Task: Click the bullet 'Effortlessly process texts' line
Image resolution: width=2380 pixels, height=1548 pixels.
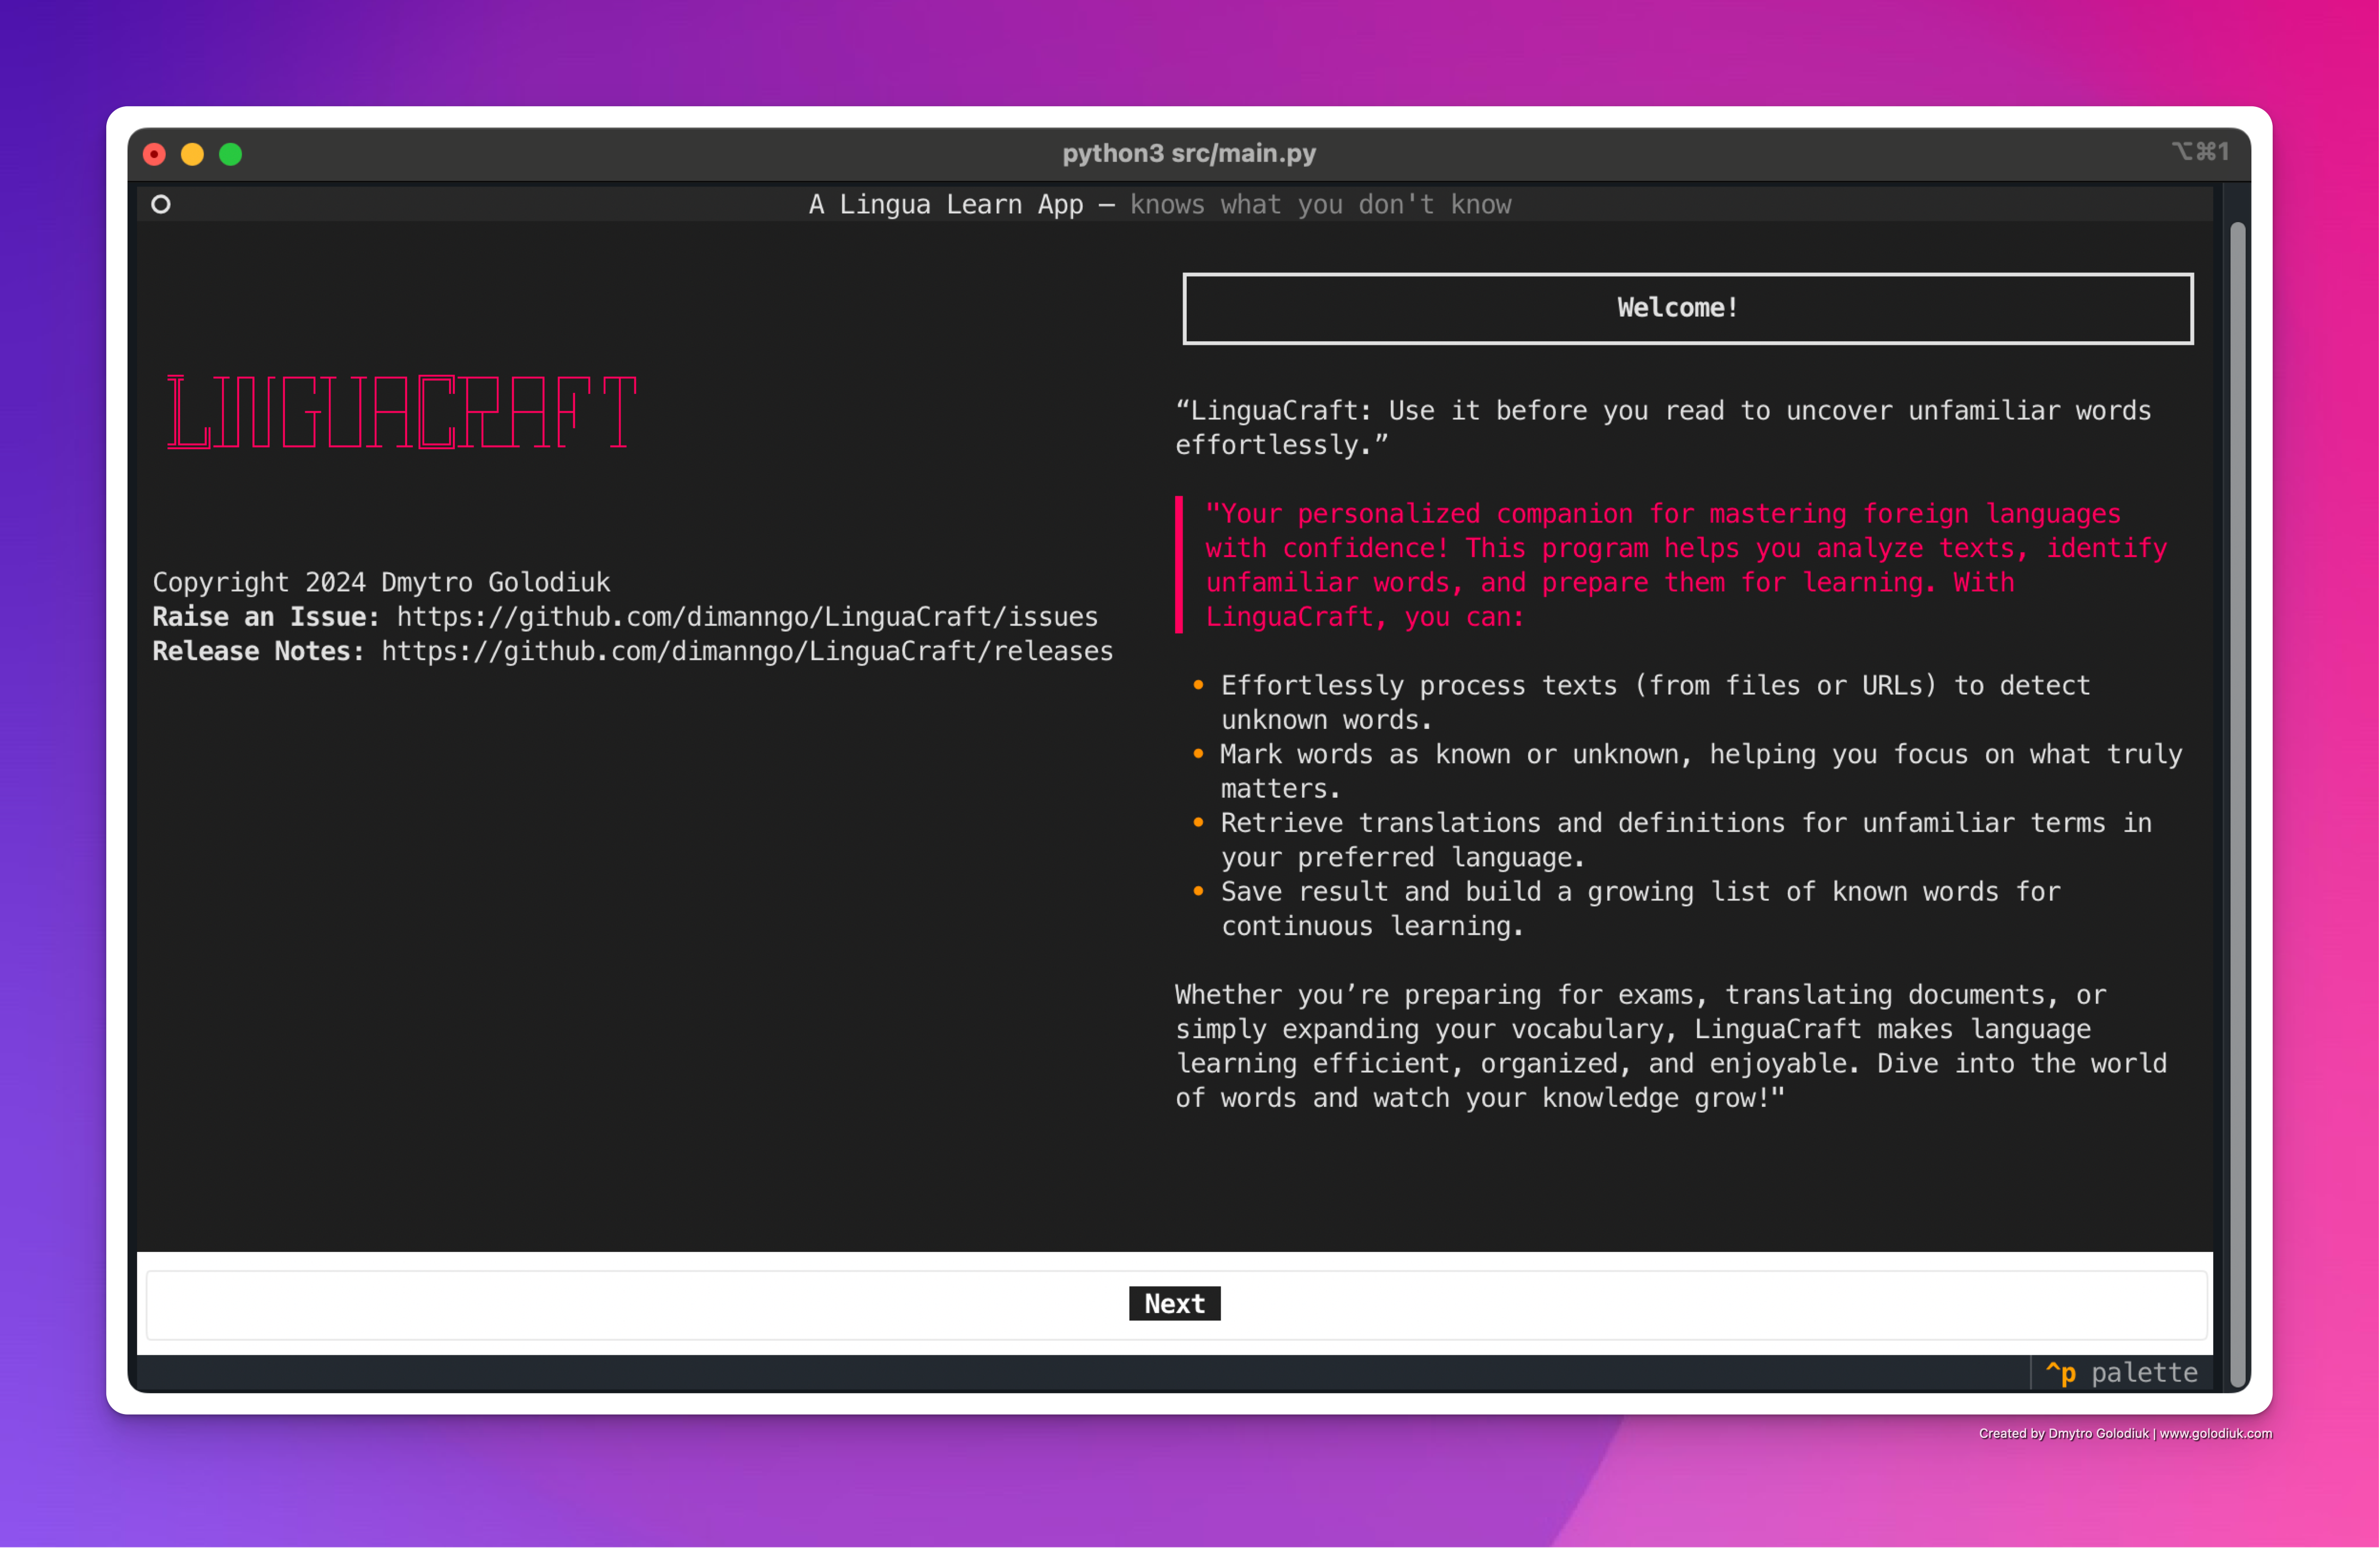Action: pyautogui.click(x=1655, y=702)
